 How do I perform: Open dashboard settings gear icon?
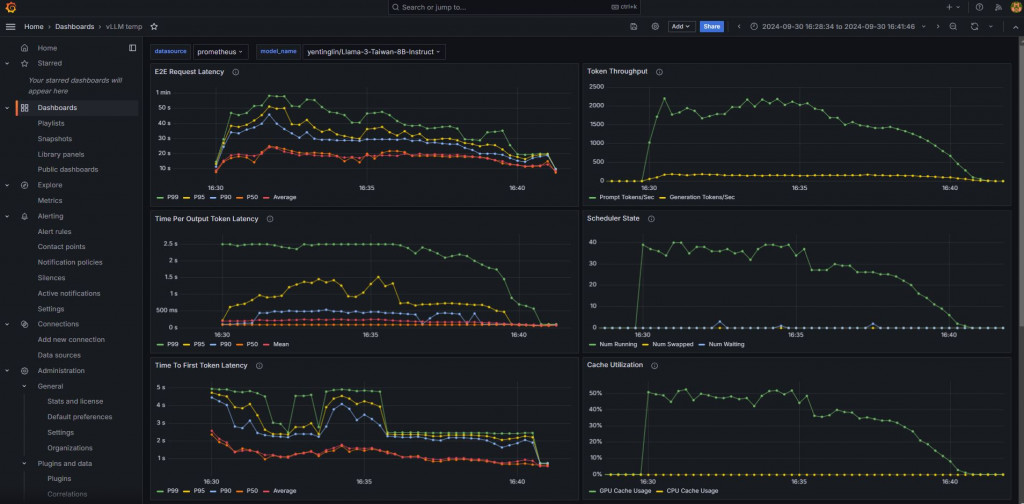pyautogui.click(x=656, y=27)
